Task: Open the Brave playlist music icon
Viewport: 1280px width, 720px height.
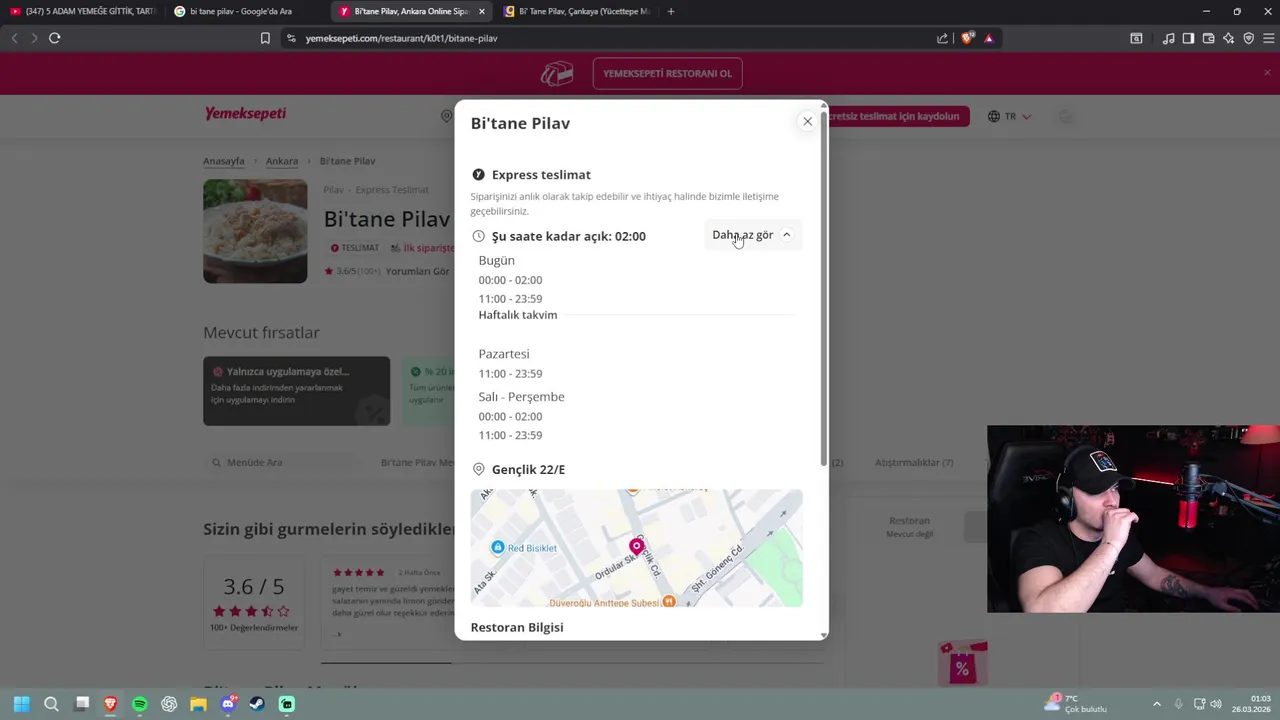Action: [x=1168, y=38]
